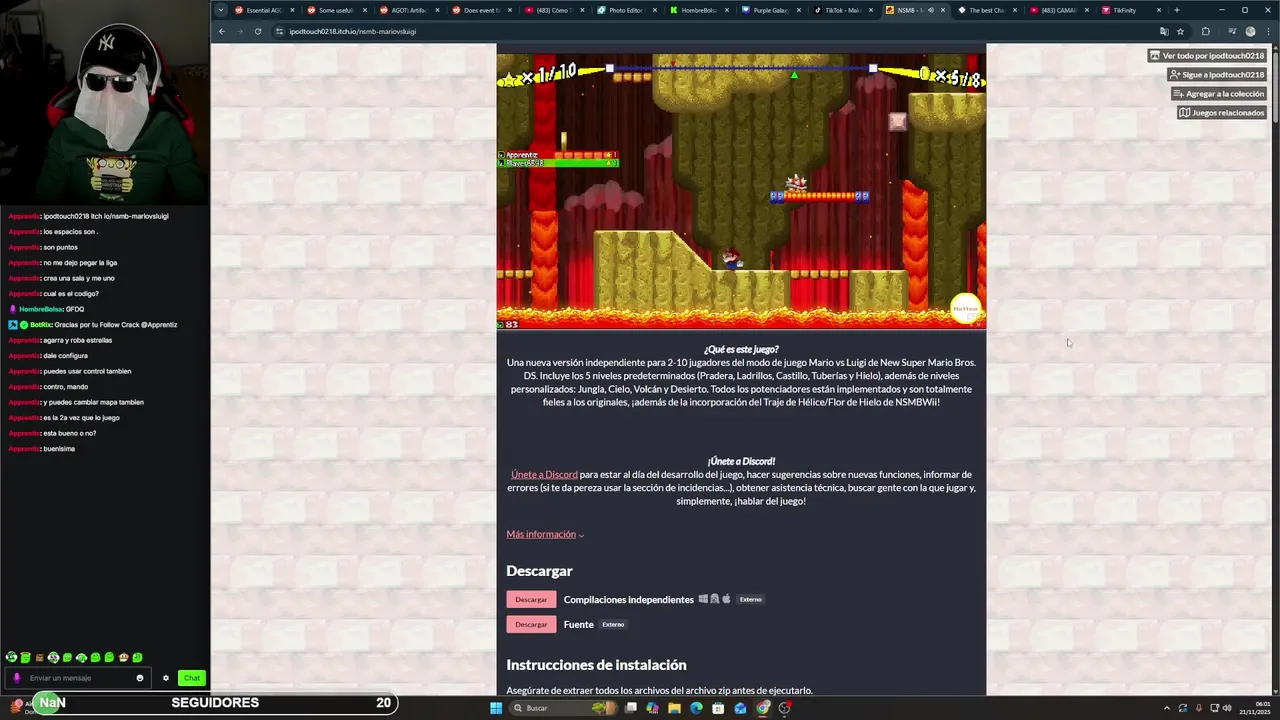Image resolution: width=1280 pixels, height=720 pixels.
Task: Click 'Ver todo por ipodtouch0218' button
Action: 1207,56
